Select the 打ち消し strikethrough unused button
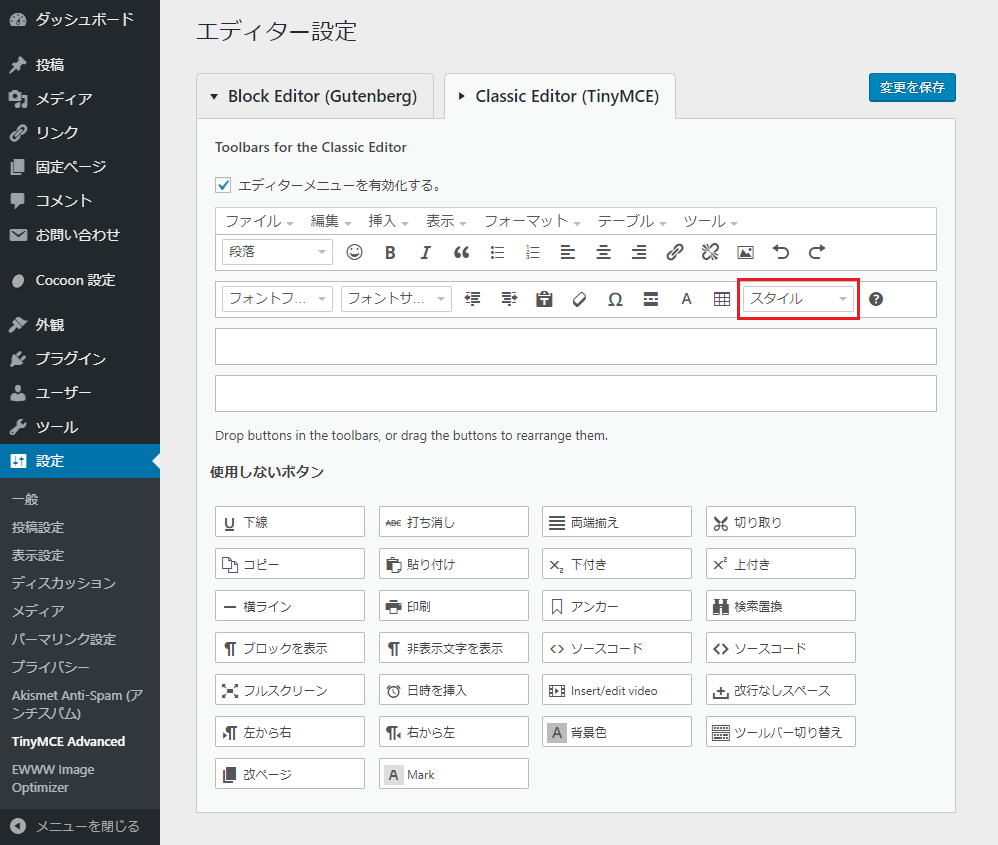This screenshot has height=845, width=998. point(454,522)
